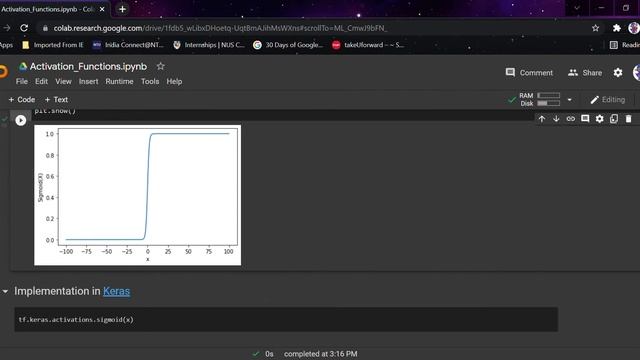Image resolution: width=640 pixels, height=360 pixels.
Task: Open the 30 Days of Google bookmark
Action: pyautogui.click(x=288, y=45)
